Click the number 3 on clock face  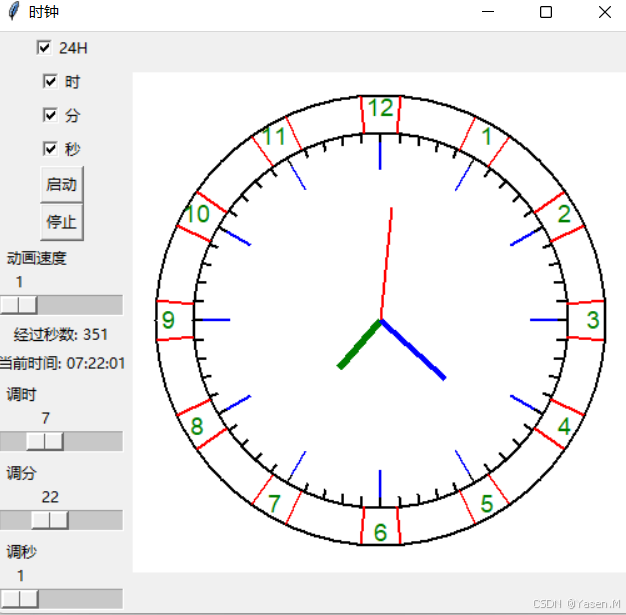(x=593, y=320)
